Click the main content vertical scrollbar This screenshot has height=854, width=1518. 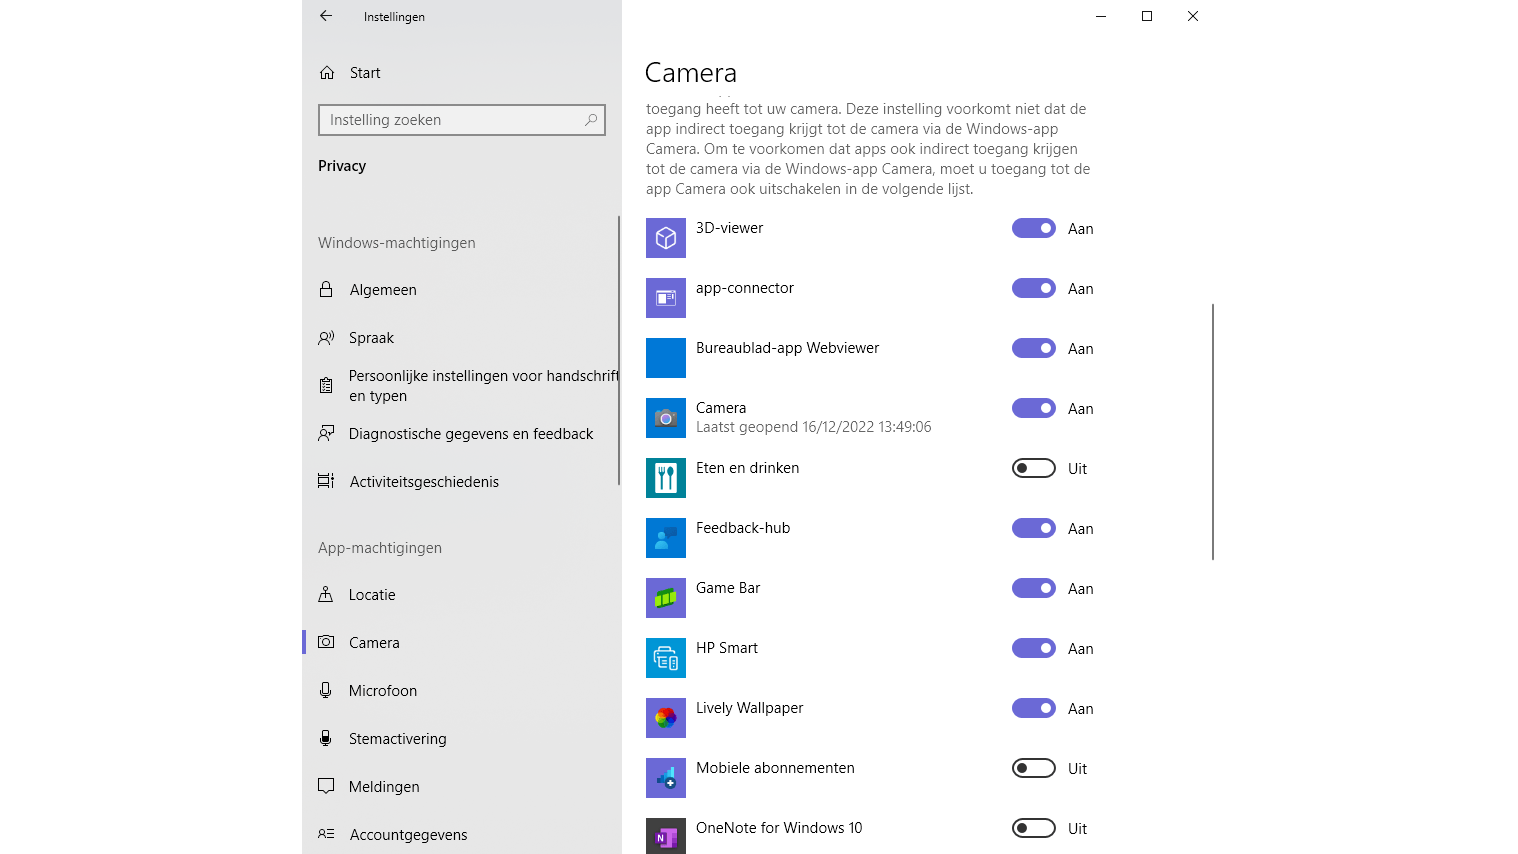[1213, 430]
